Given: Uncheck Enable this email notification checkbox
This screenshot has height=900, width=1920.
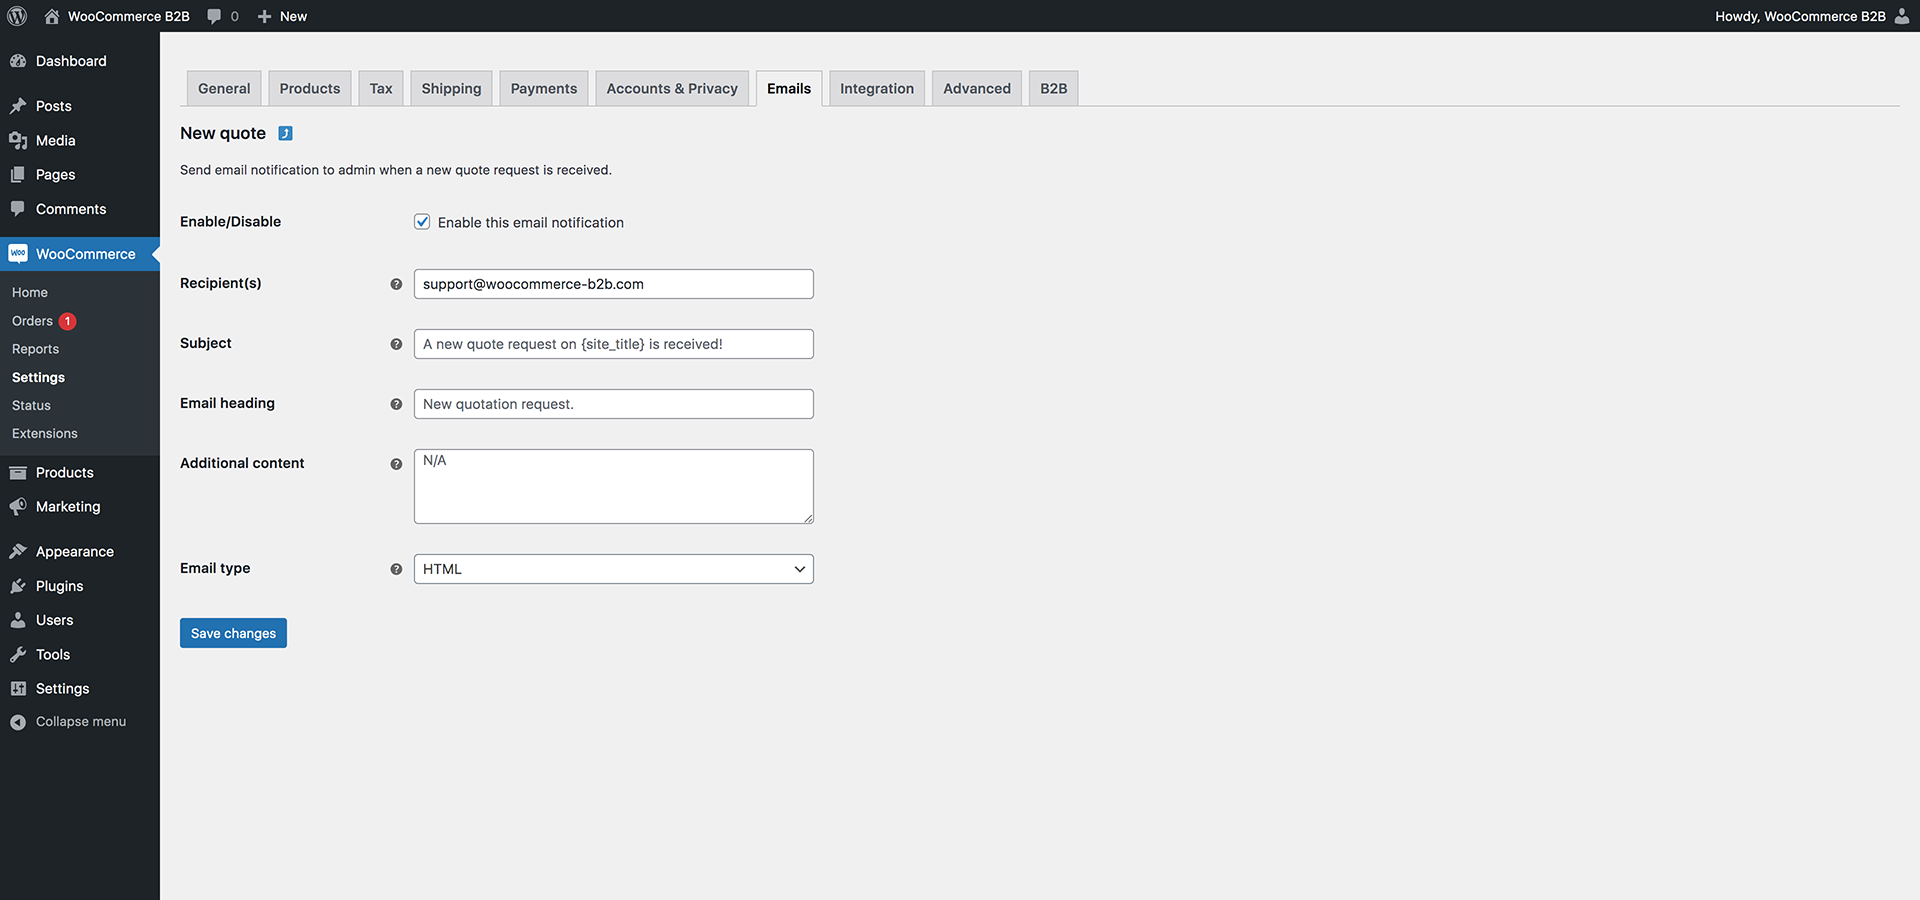Looking at the screenshot, I should coord(422,222).
